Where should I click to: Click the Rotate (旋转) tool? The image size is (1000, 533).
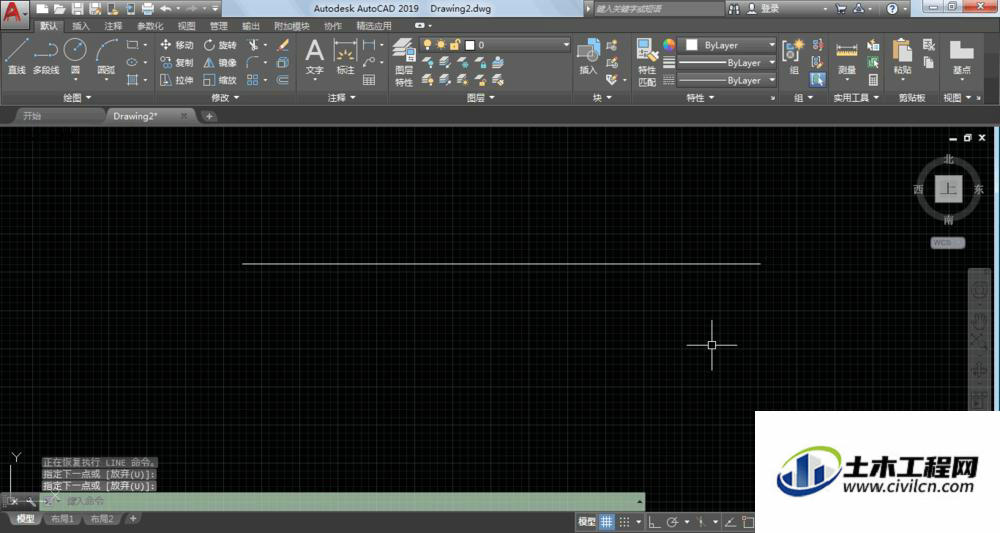click(220, 45)
